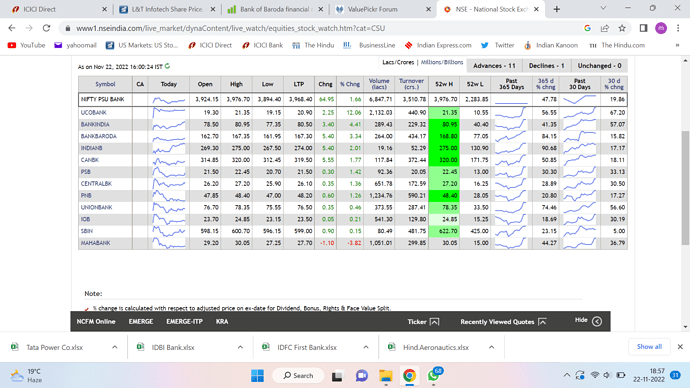Viewport: 690px width, 388px height.
Task: Click the YouTube bookmark icon
Action: tap(12, 45)
